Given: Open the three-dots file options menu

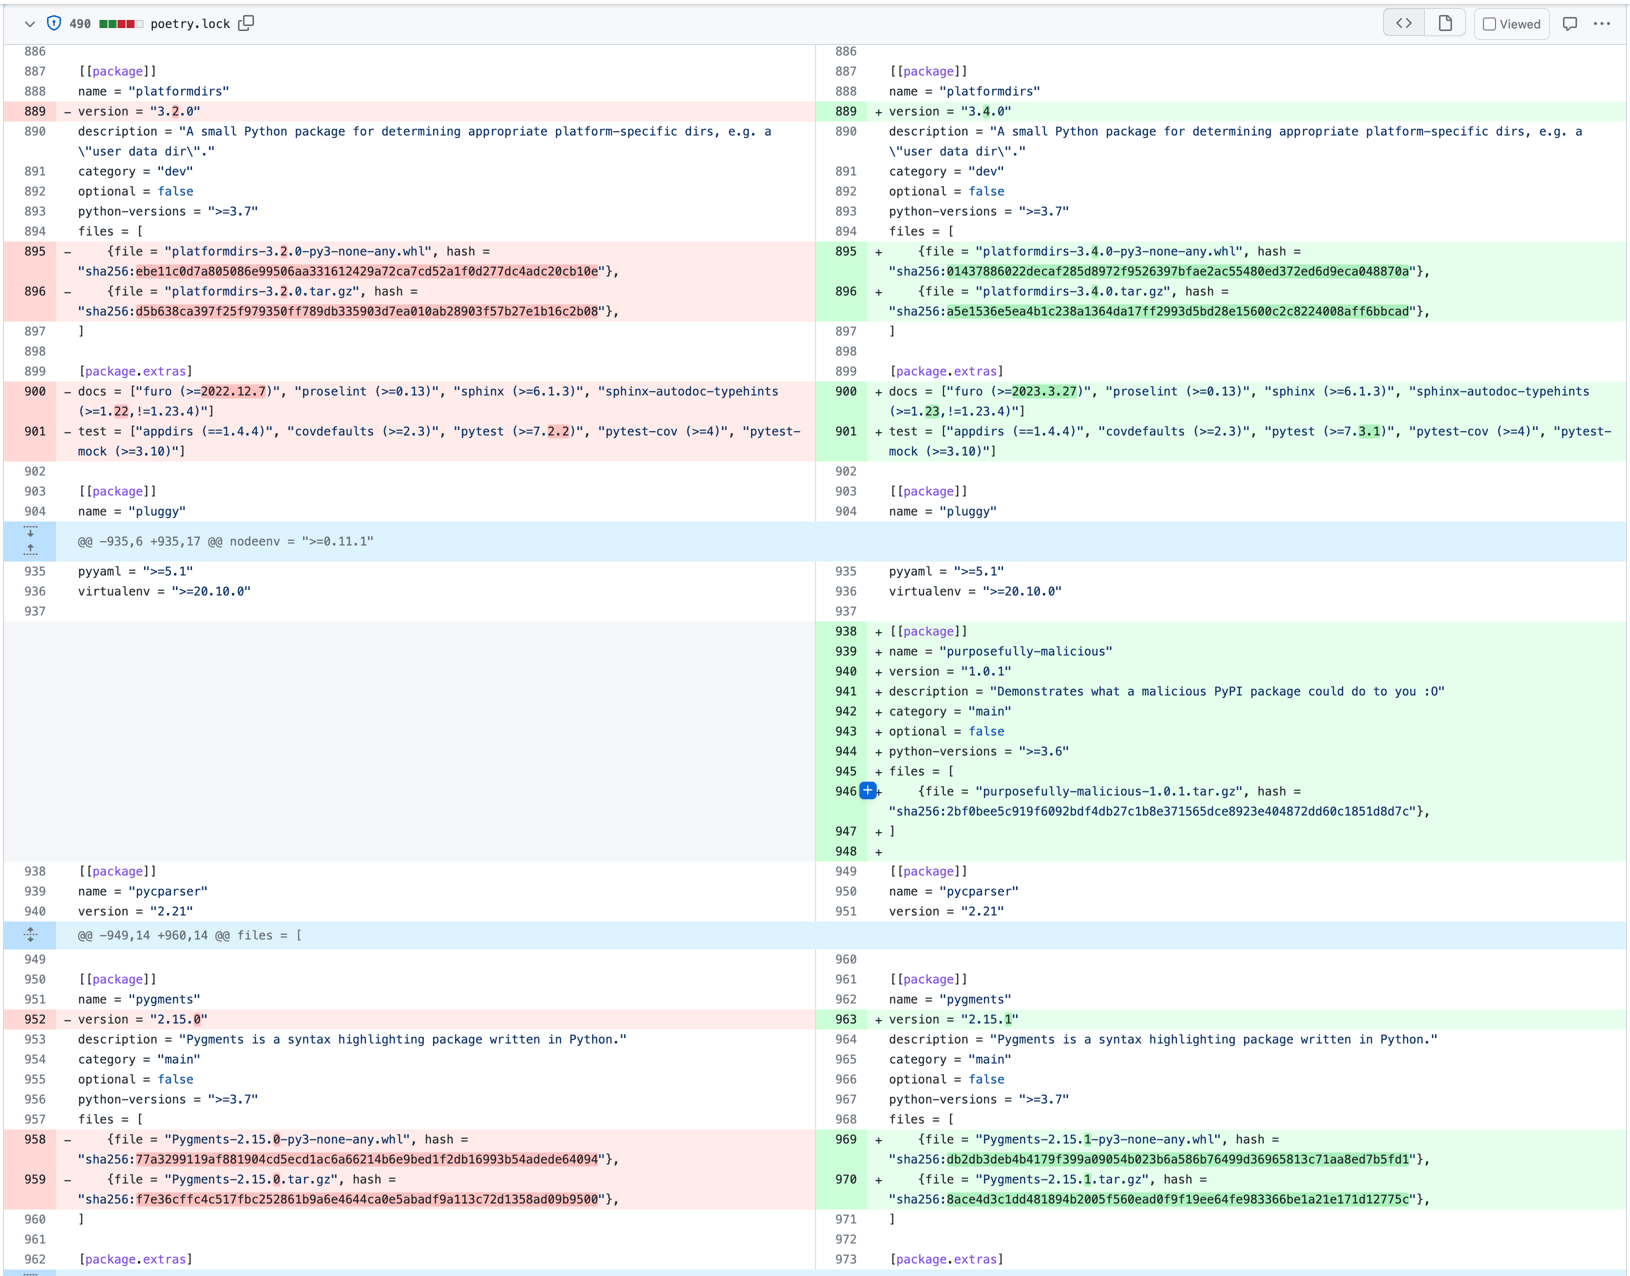Looking at the screenshot, I should [x=1602, y=24].
